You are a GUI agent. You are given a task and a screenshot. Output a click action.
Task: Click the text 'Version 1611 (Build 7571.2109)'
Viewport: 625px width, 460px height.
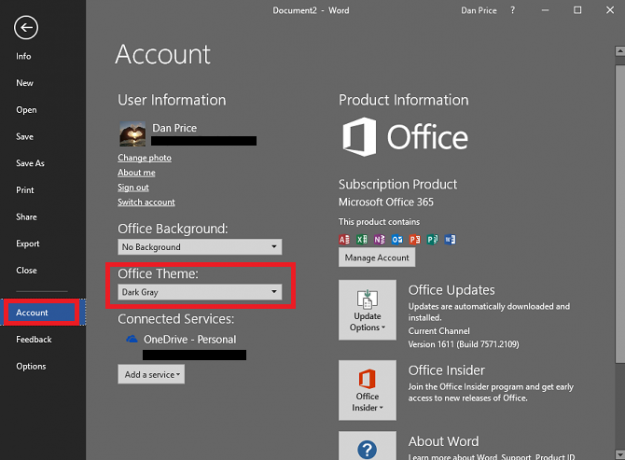pyautogui.click(x=464, y=344)
